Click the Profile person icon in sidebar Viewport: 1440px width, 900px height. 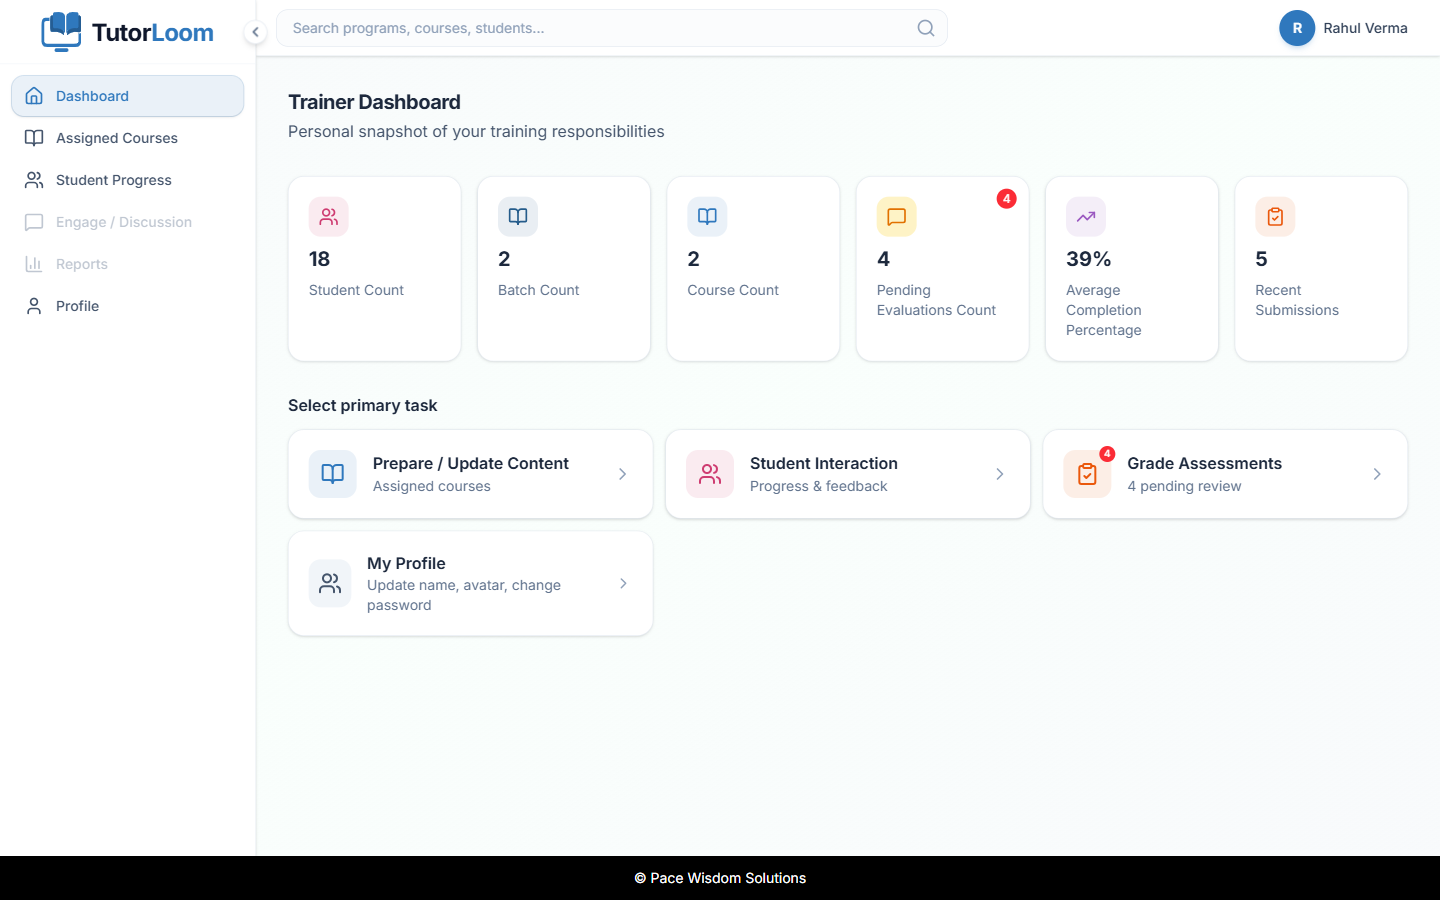point(34,306)
